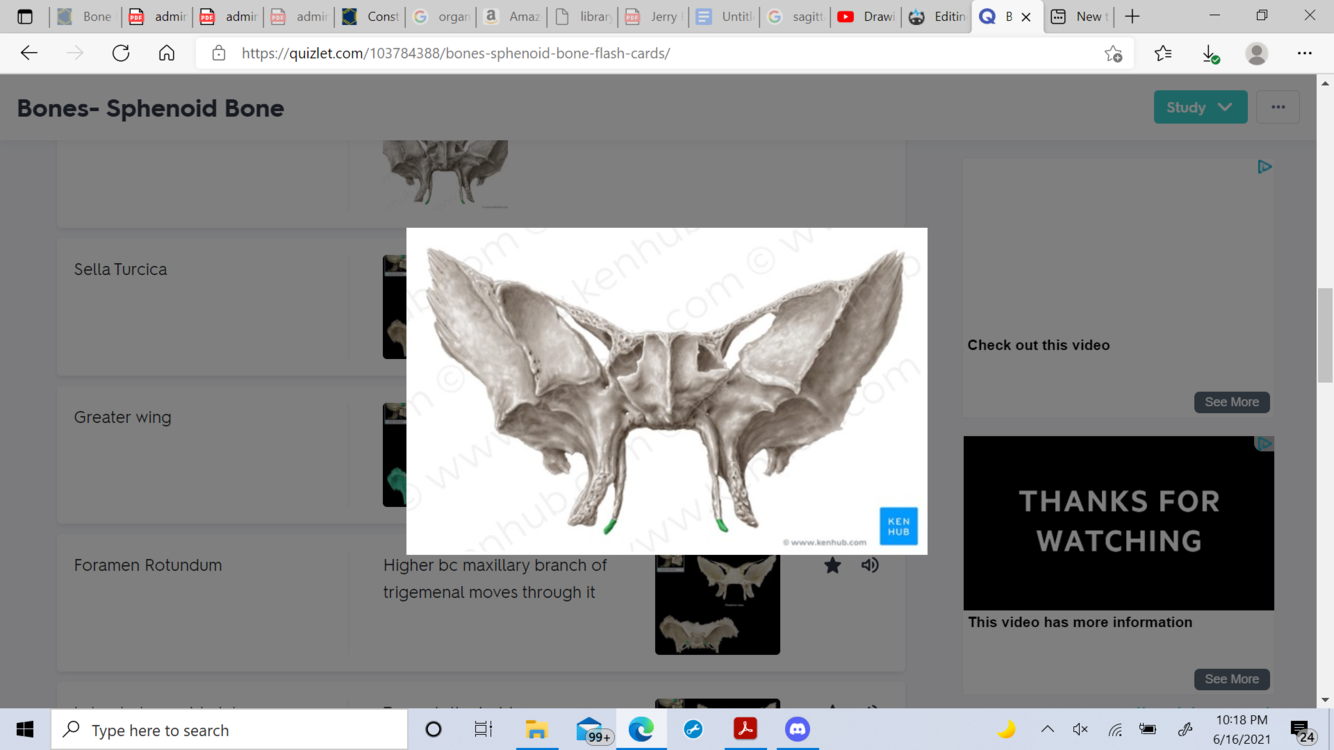Click the scrollbar down arrow

[1325, 700]
